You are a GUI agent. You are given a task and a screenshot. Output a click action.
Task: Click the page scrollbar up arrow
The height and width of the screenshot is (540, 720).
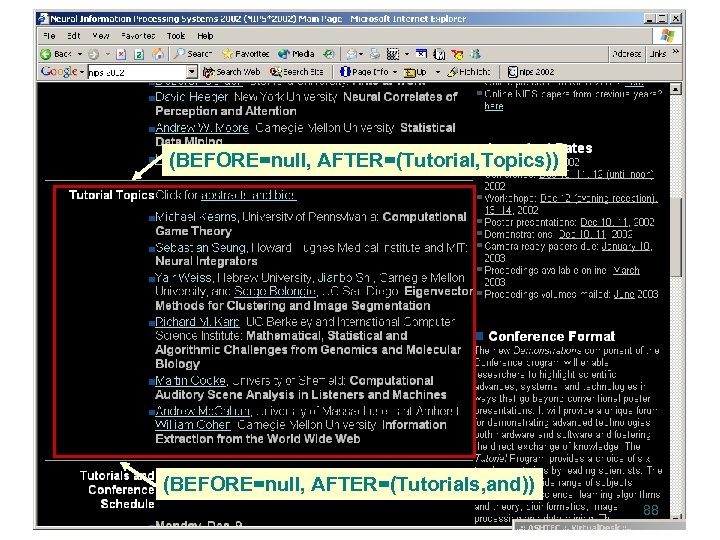(x=675, y=89)
